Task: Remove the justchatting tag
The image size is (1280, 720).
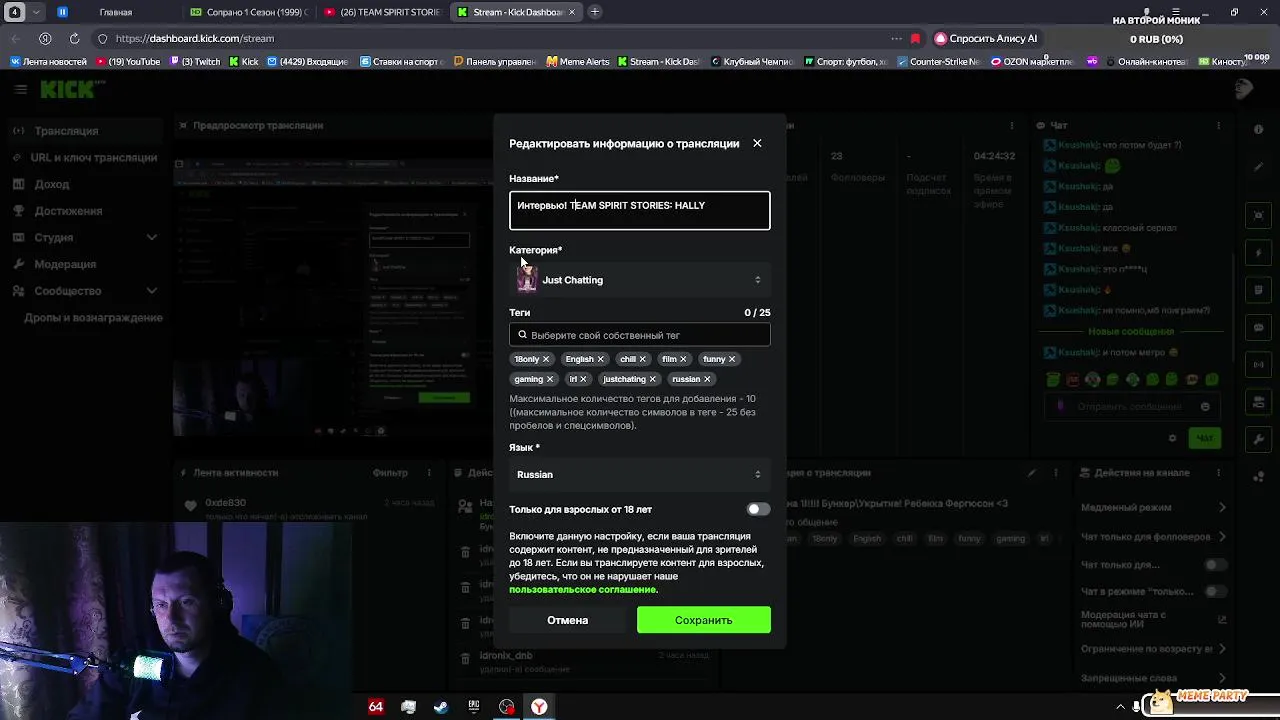Action: pos(652,379)
